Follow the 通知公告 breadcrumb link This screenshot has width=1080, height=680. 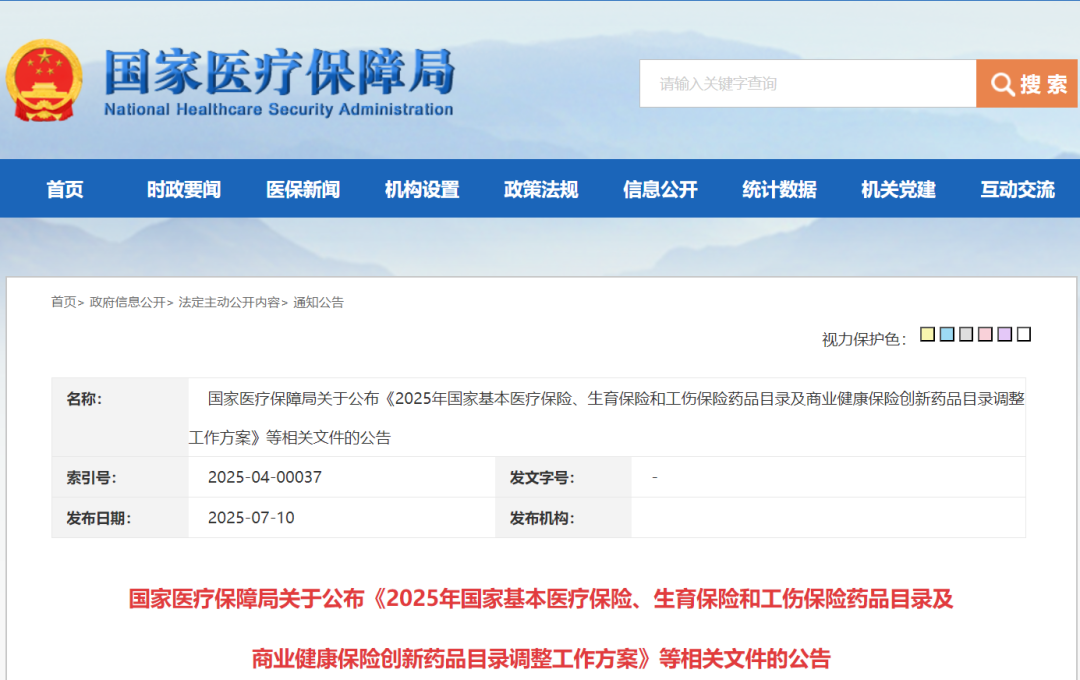click(318, 302)
